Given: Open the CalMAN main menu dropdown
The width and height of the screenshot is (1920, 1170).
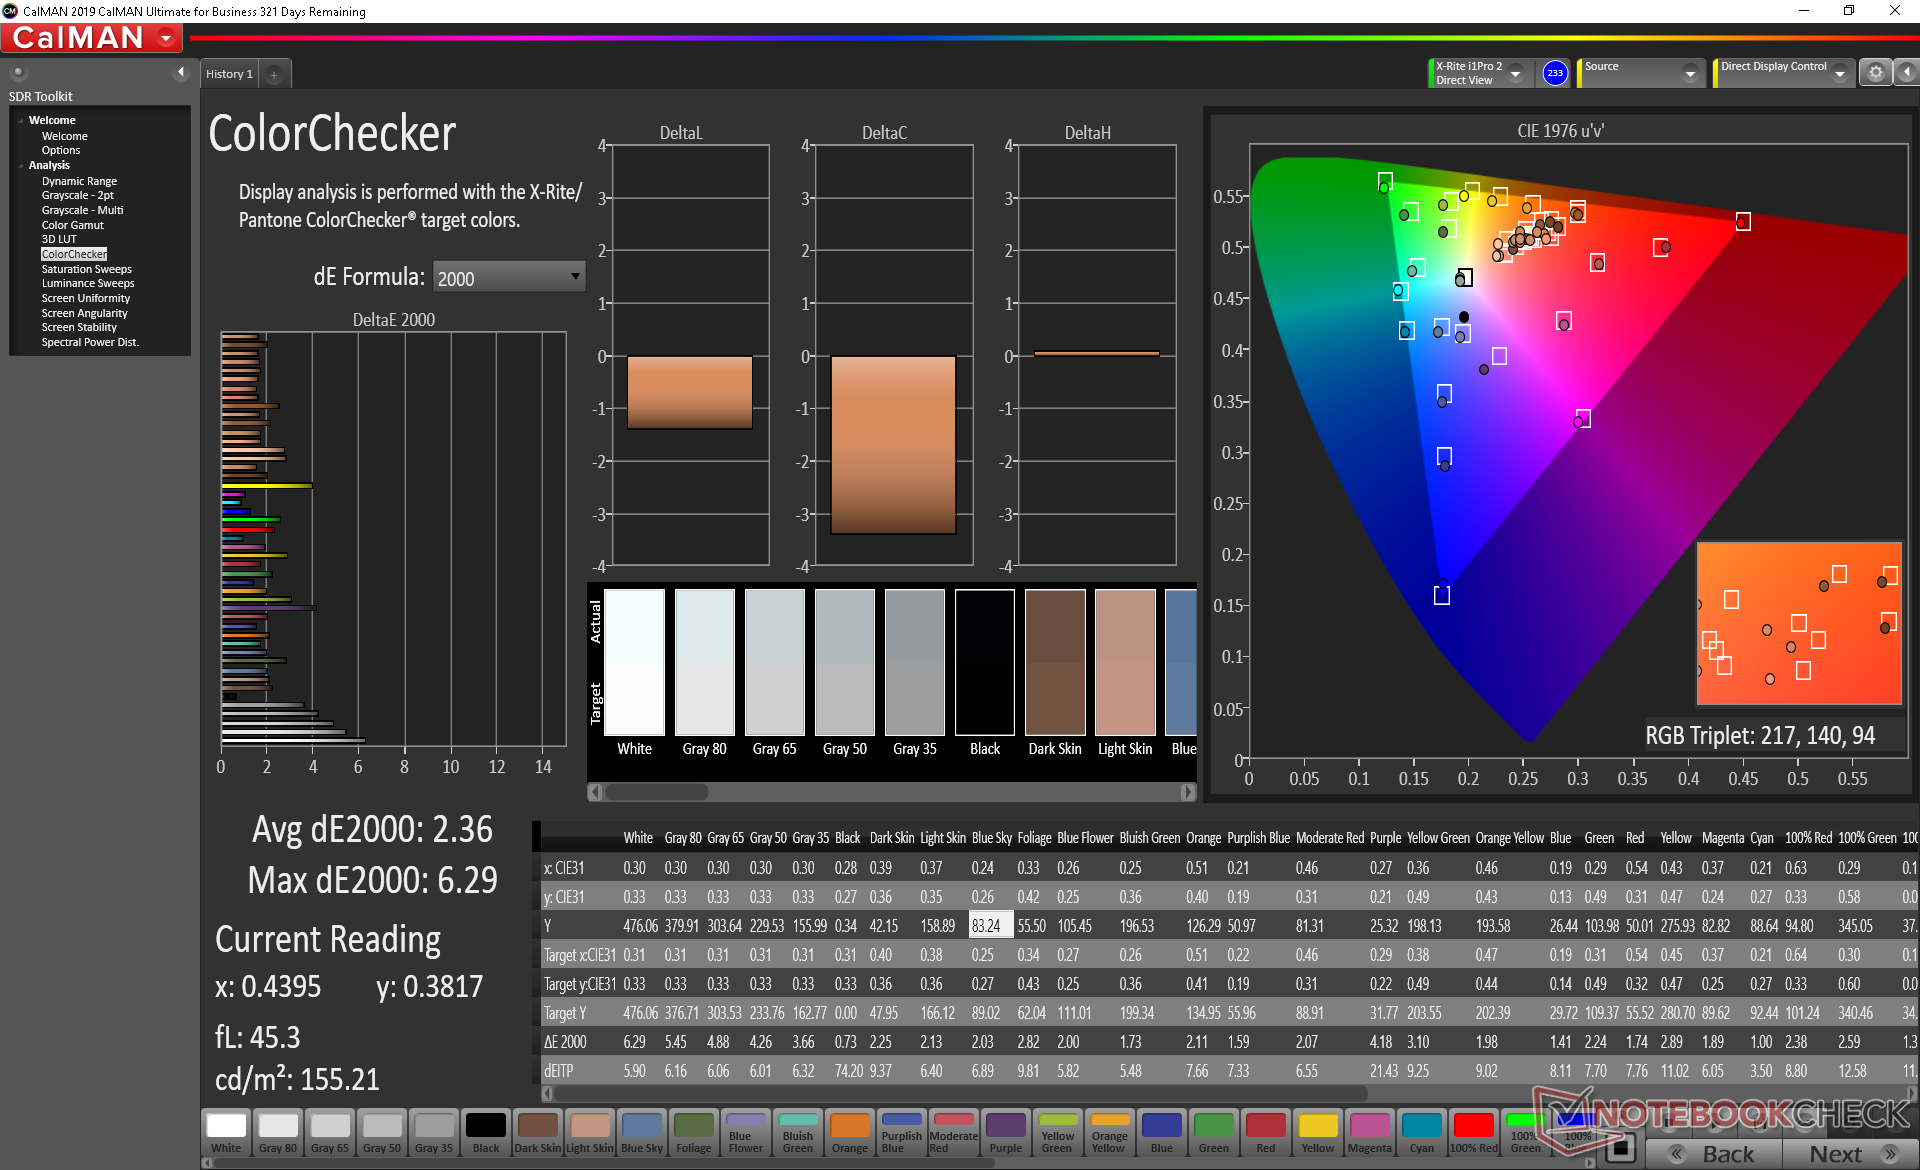Looking at the screenshot, I should click(166, 39).
